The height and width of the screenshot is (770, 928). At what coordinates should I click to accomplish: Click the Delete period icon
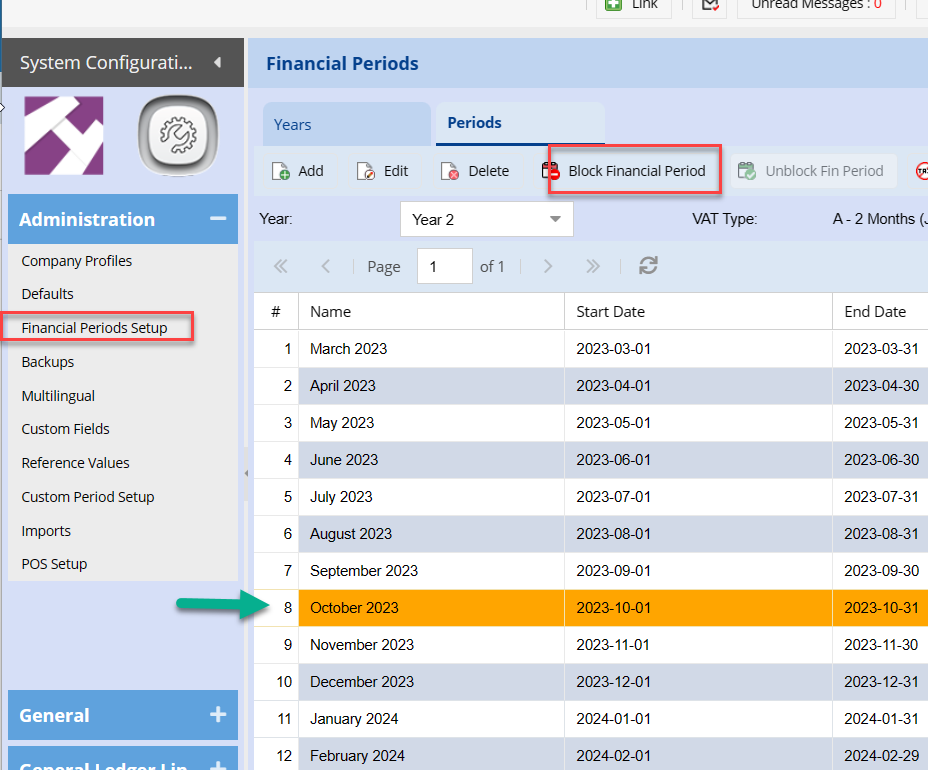click(x=451, y=171)
